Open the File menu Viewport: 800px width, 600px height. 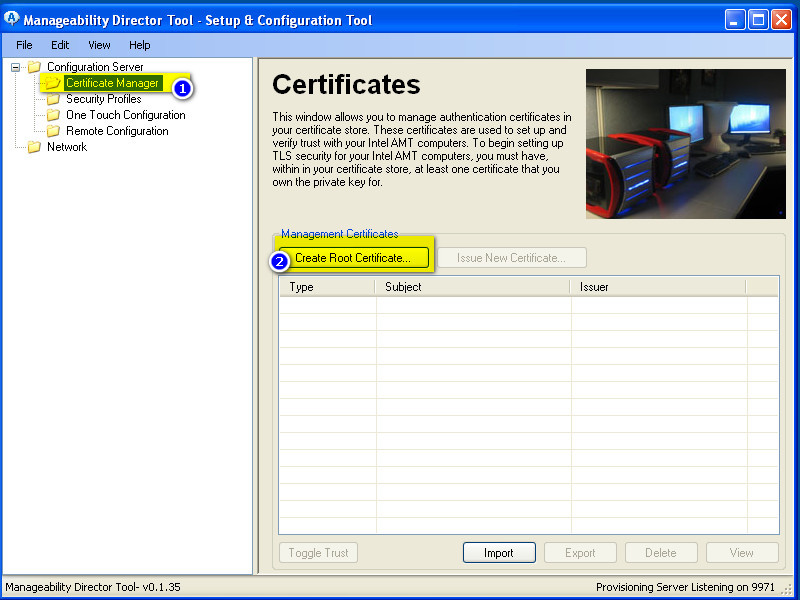point(24,45)
